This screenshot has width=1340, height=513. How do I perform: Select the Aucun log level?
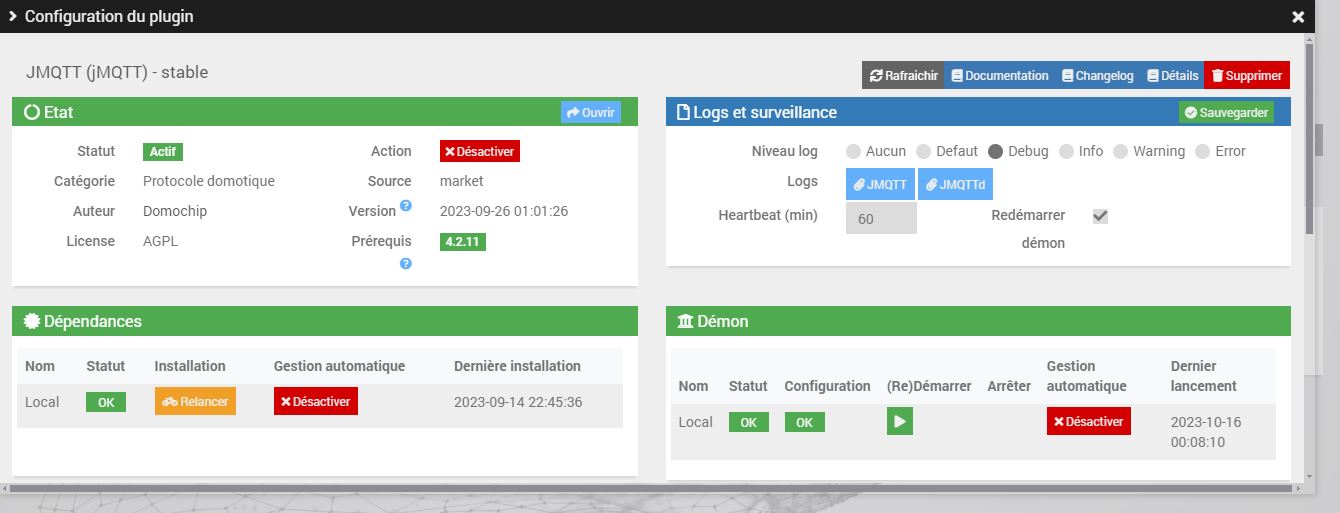click(x=853, y=152)
